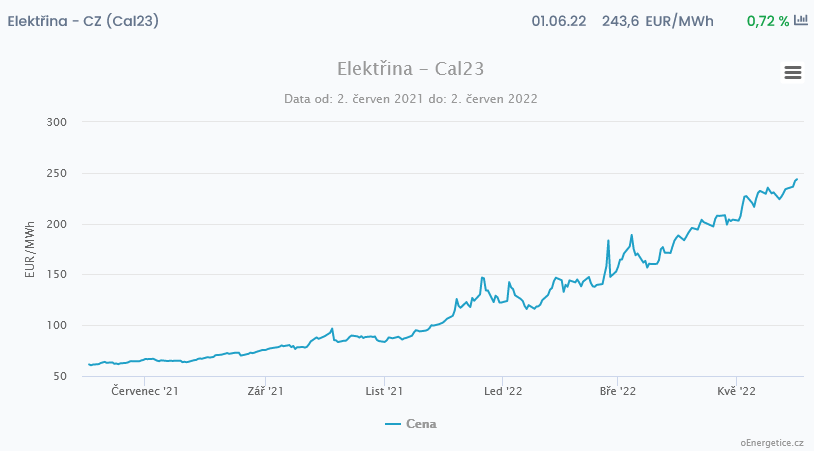Select the Led '22 x-axis label
Screen dimensions: 814x451
click(503, 392)
